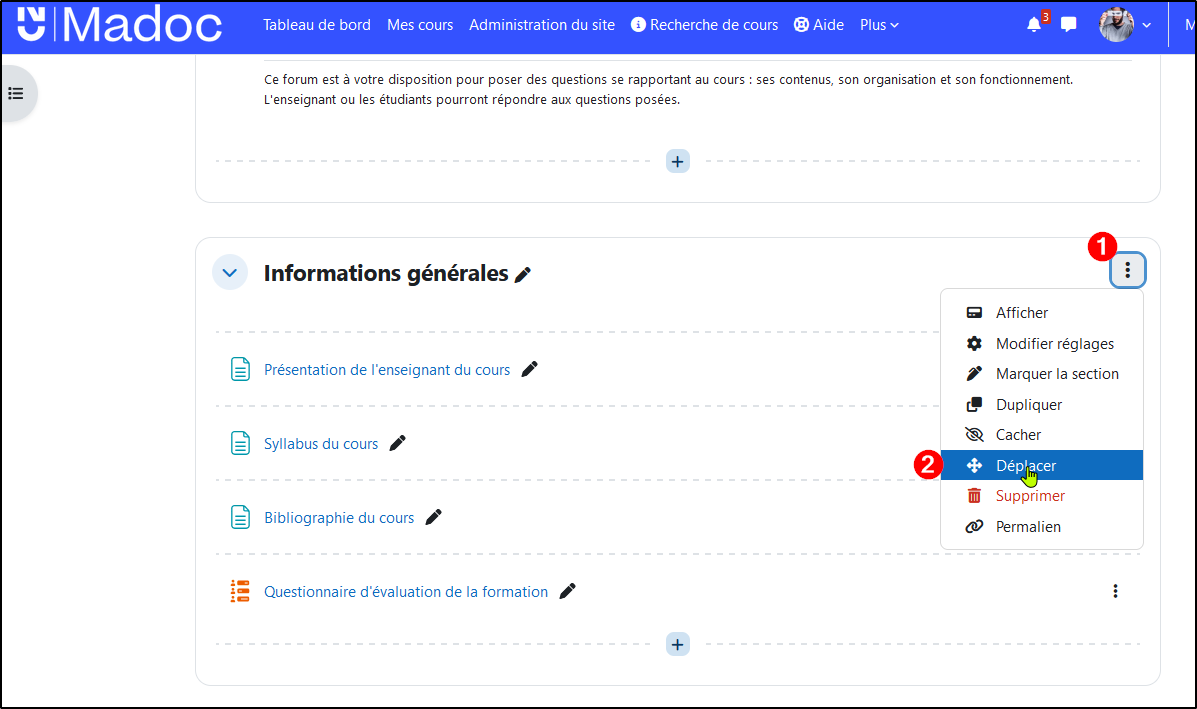Edit title of Syllabus du cours via pencil
1197x709 pixels.
[398, 443]
